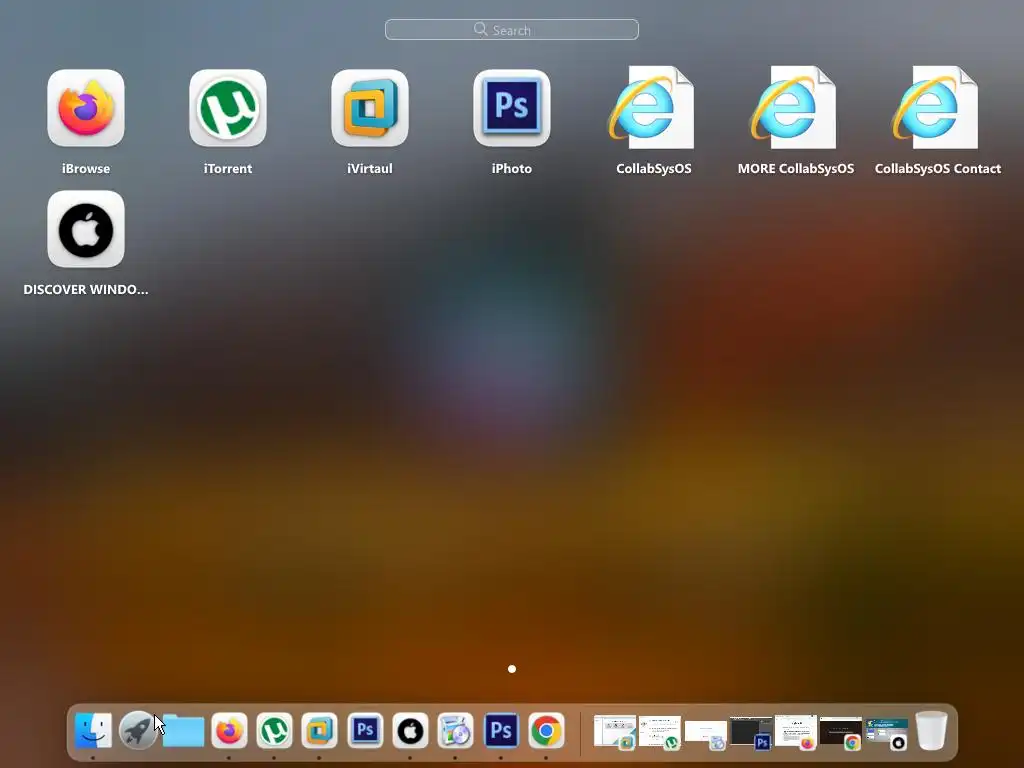Viewport: 1024px width, 768px height.
Task: Restore minimized window with disc installer badge
Action: pyautogui.click(x=705, y=734)
